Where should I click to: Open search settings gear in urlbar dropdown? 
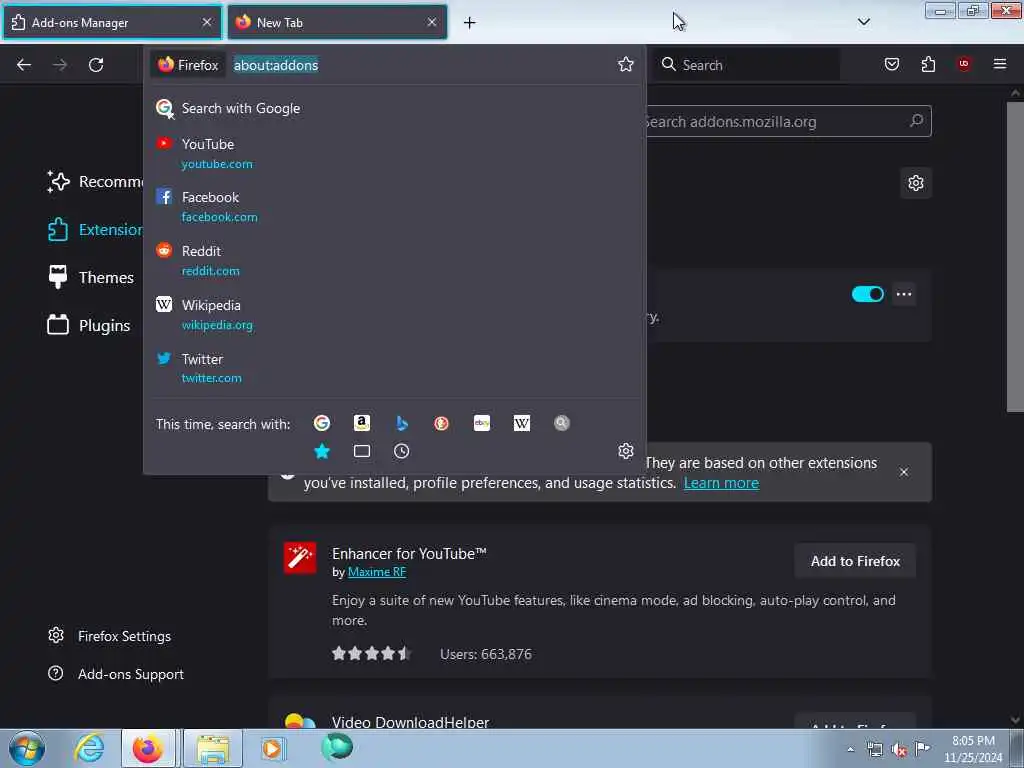(x=626, y=451)
